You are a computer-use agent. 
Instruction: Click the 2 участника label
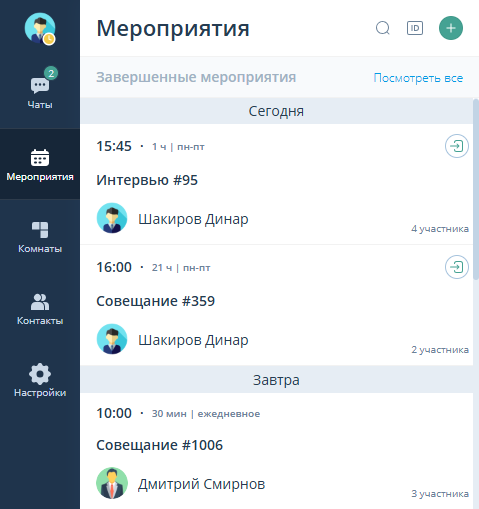(x=440, y=350)
